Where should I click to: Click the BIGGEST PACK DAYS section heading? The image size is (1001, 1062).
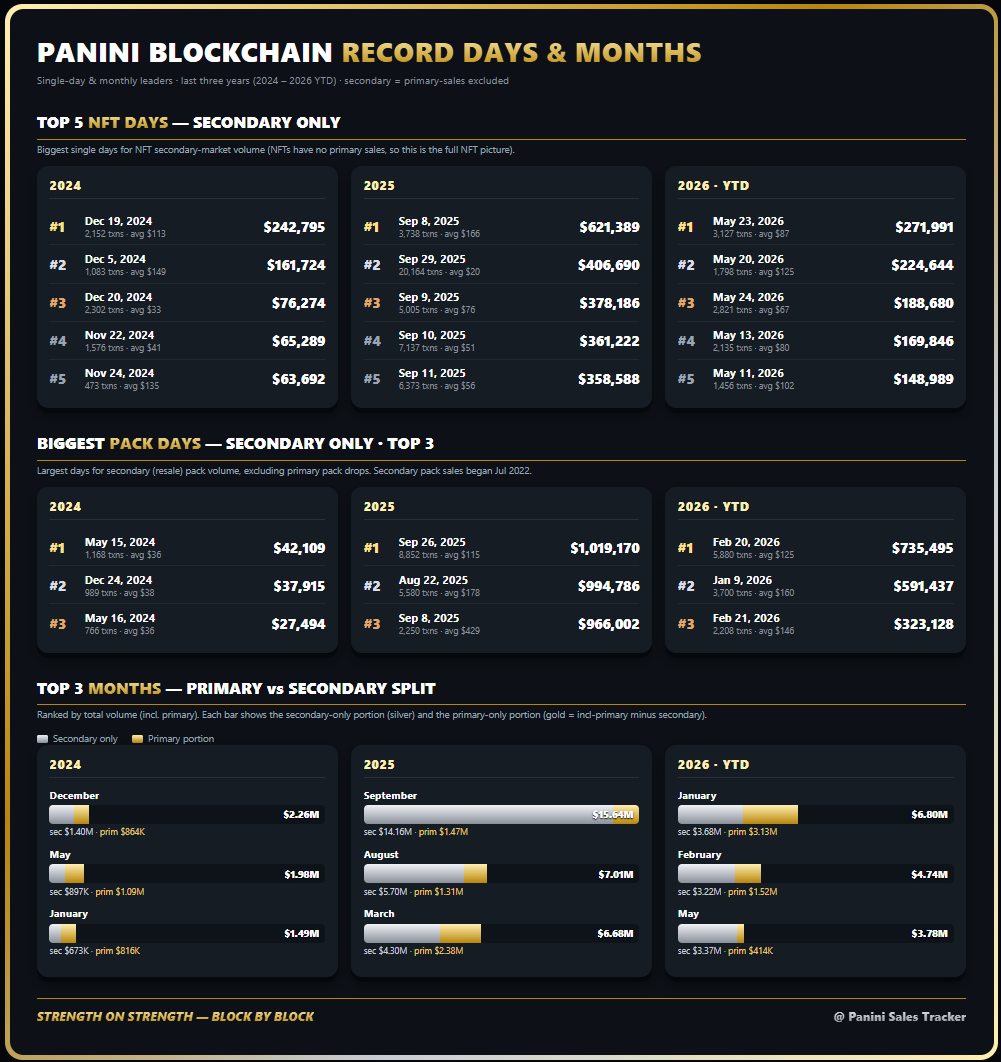236,444
